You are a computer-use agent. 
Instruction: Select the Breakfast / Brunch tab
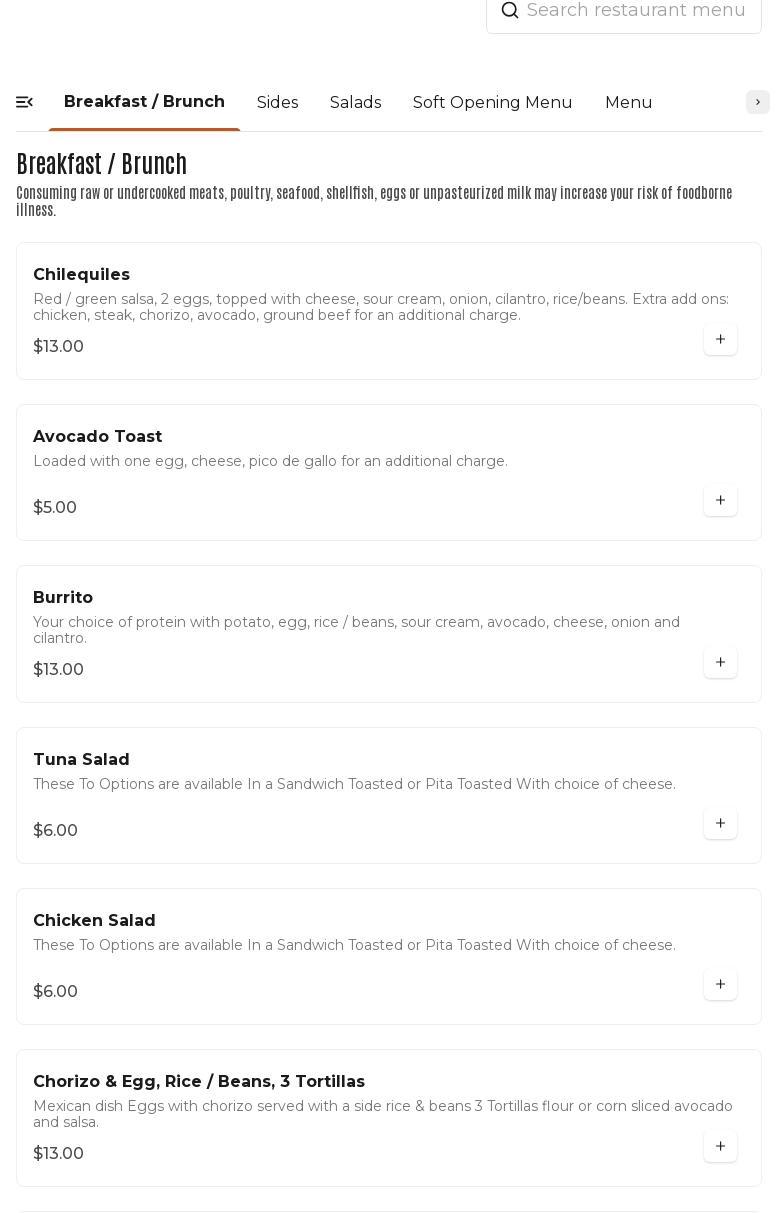click(144, 102)
